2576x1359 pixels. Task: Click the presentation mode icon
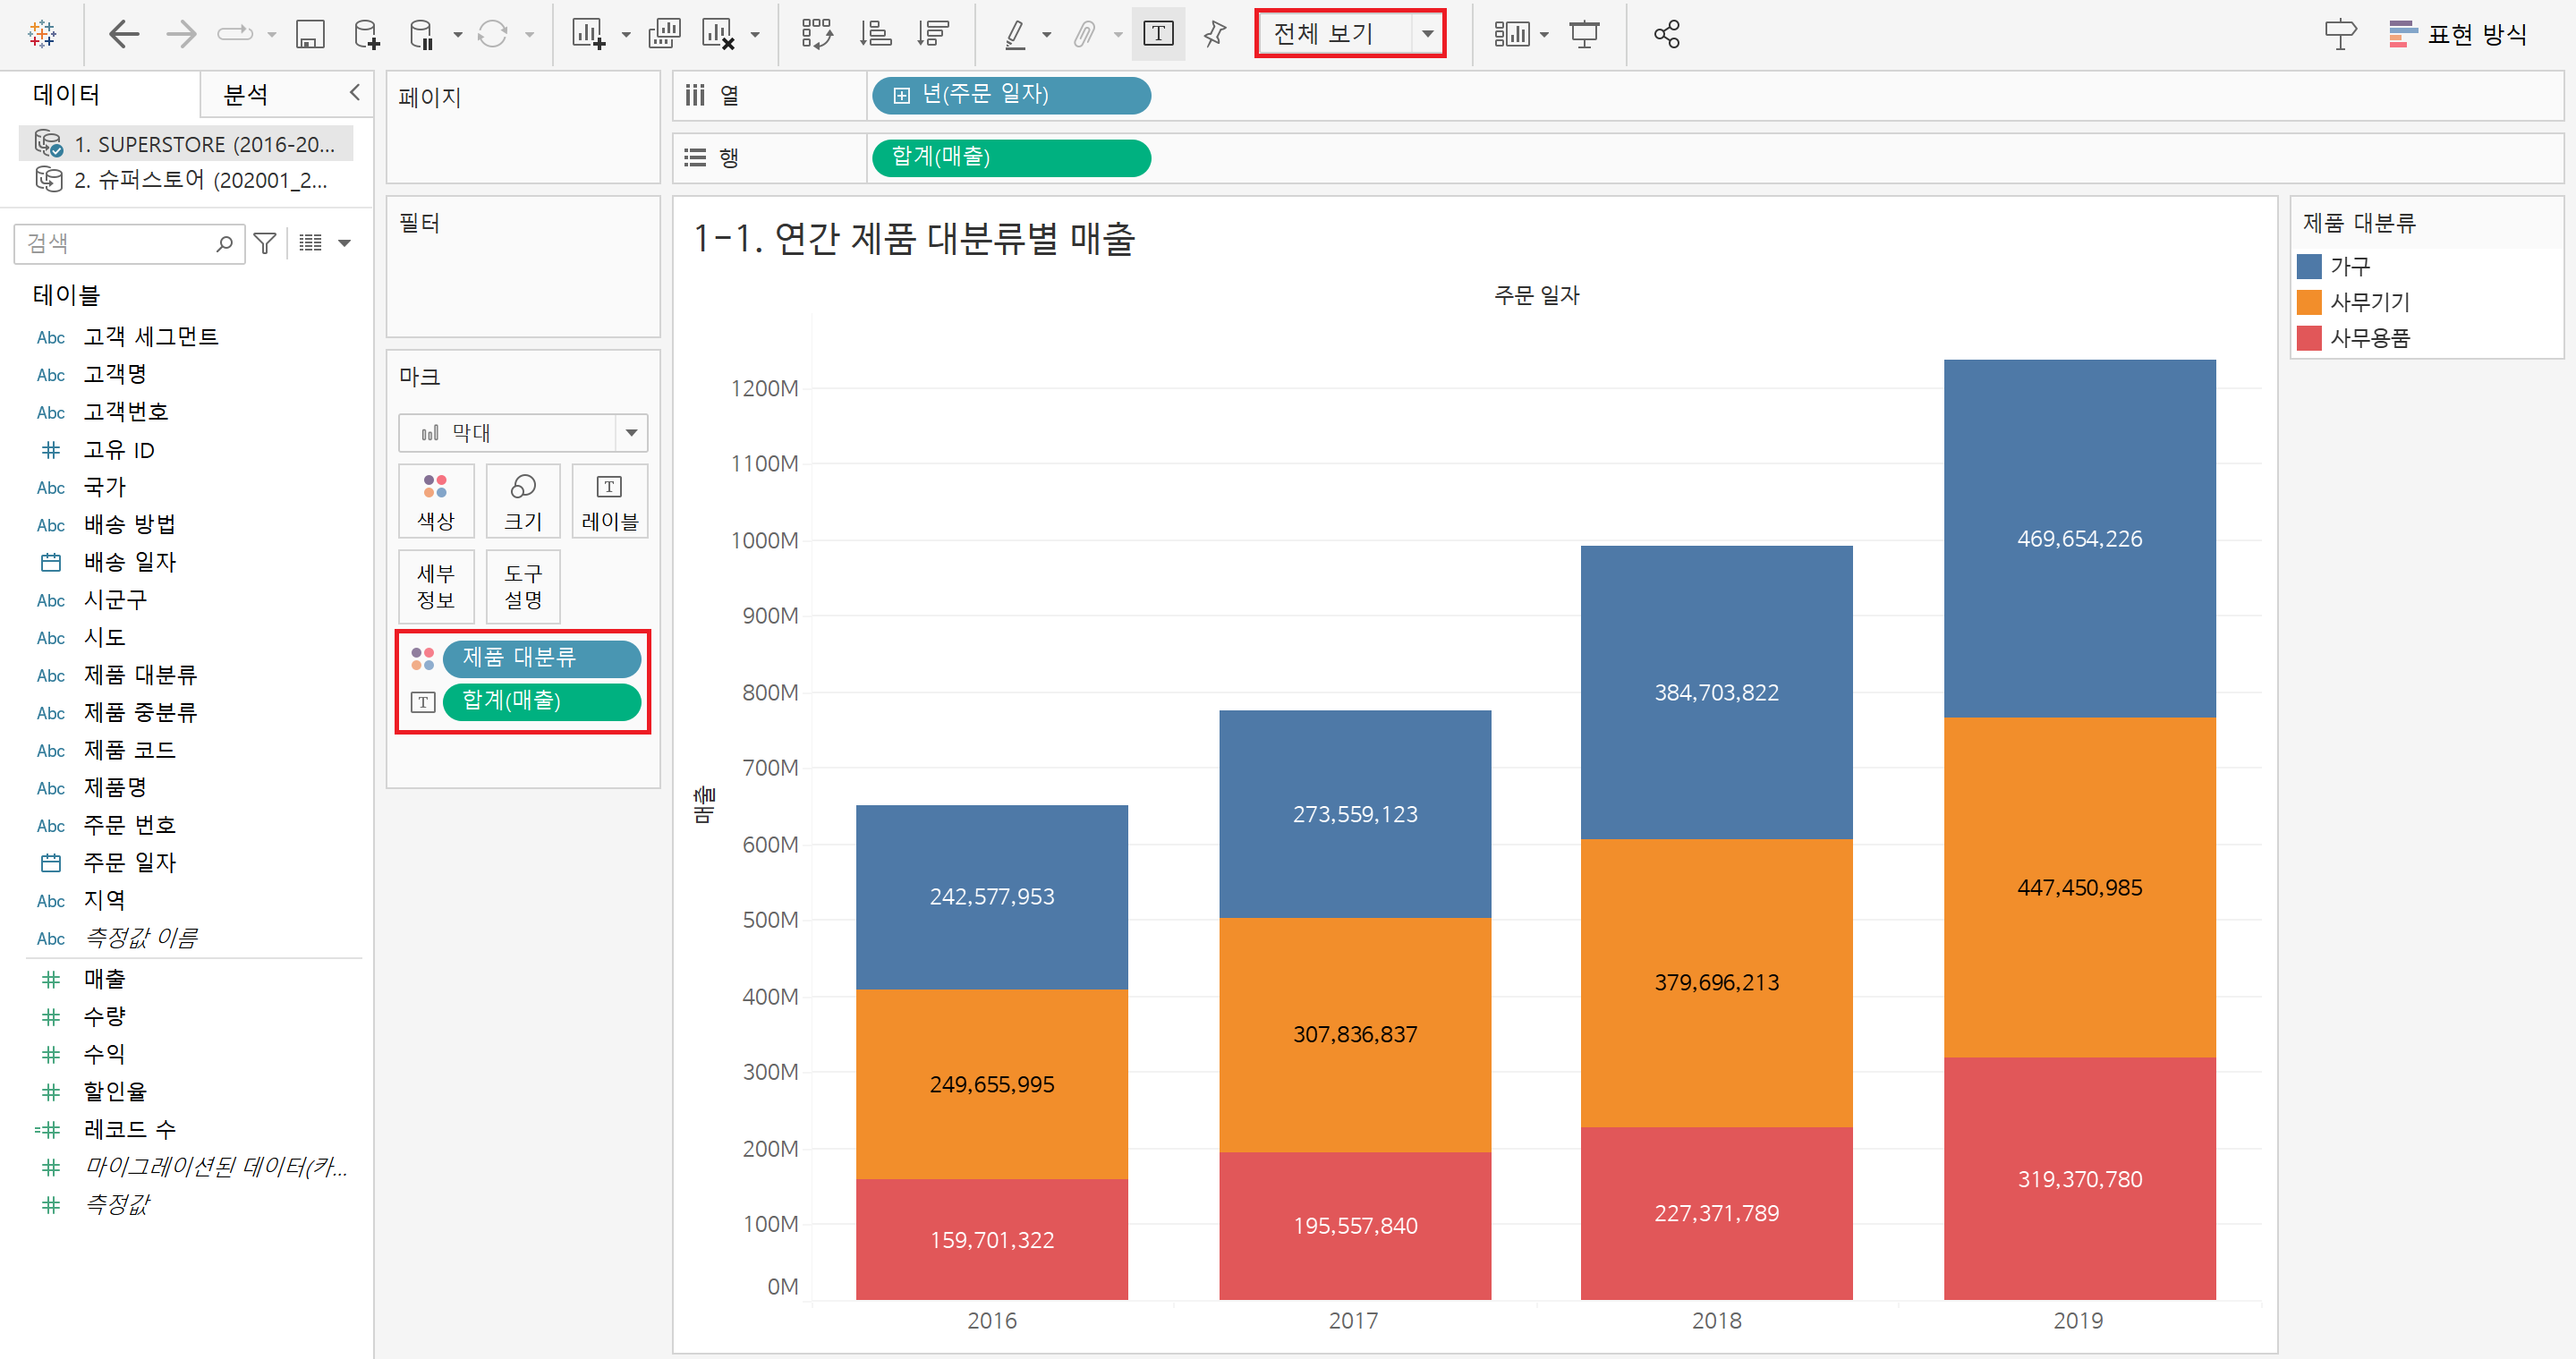click(x=1585, y=35)
